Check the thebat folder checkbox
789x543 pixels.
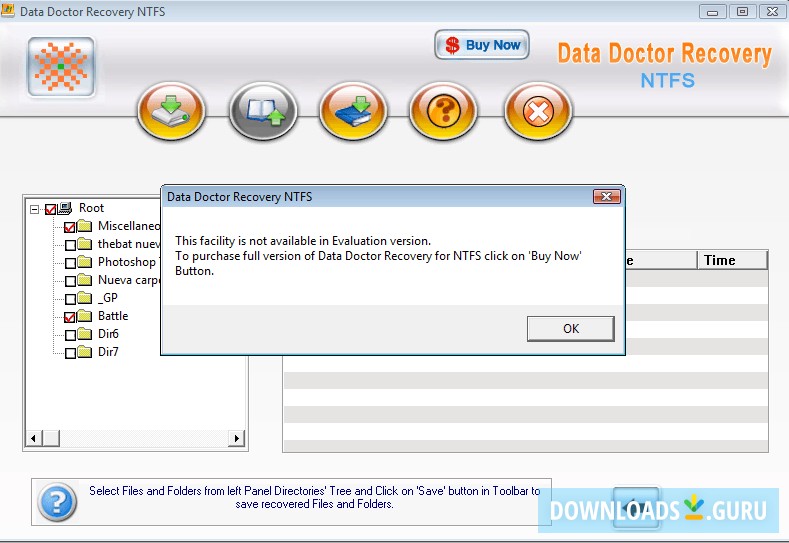[x=70, y=245]
